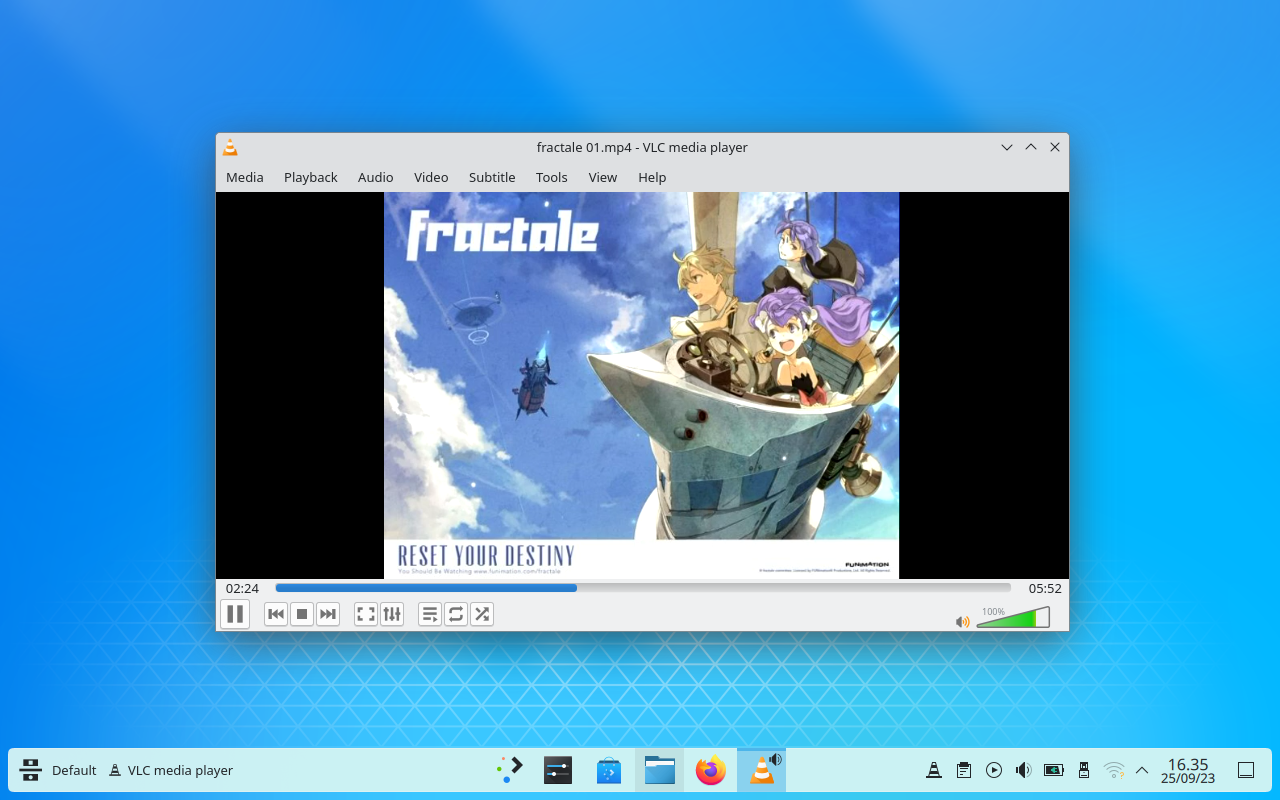Open the Help menu
Screen dimensions: 1280x800
coord(652,177)
